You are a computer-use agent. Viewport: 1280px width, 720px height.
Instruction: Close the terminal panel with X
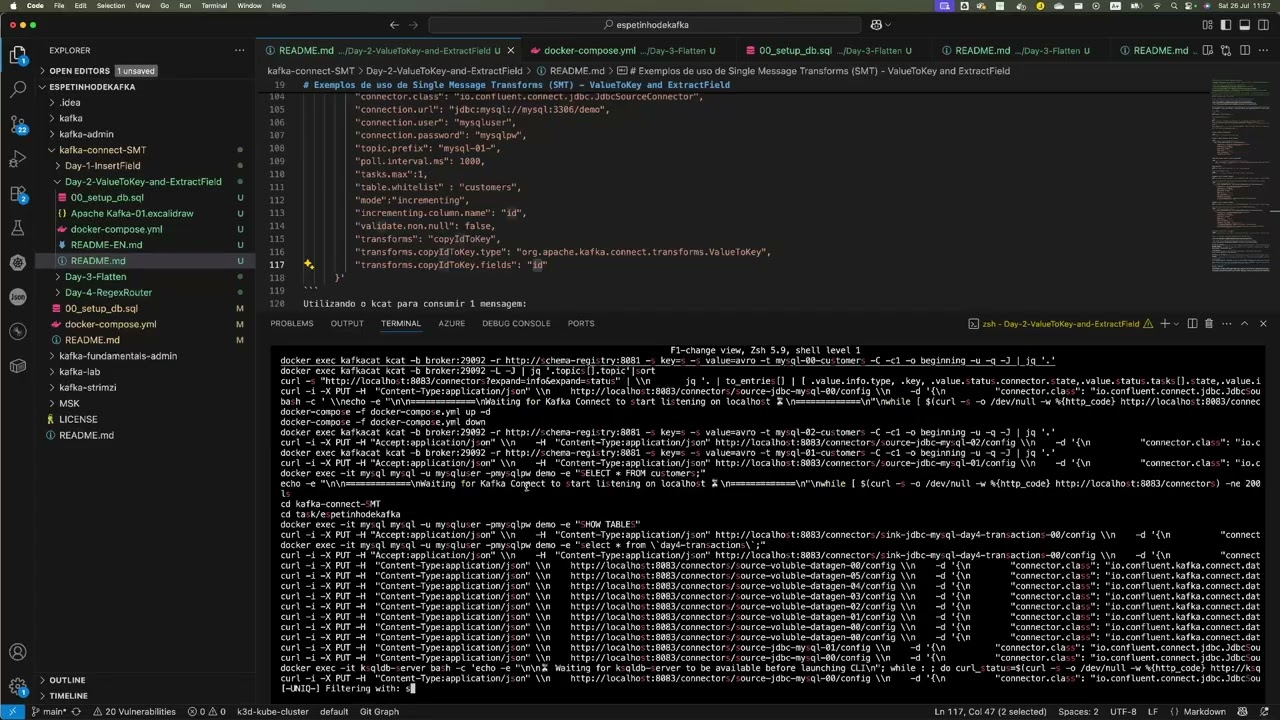(x=1263, y=324)
